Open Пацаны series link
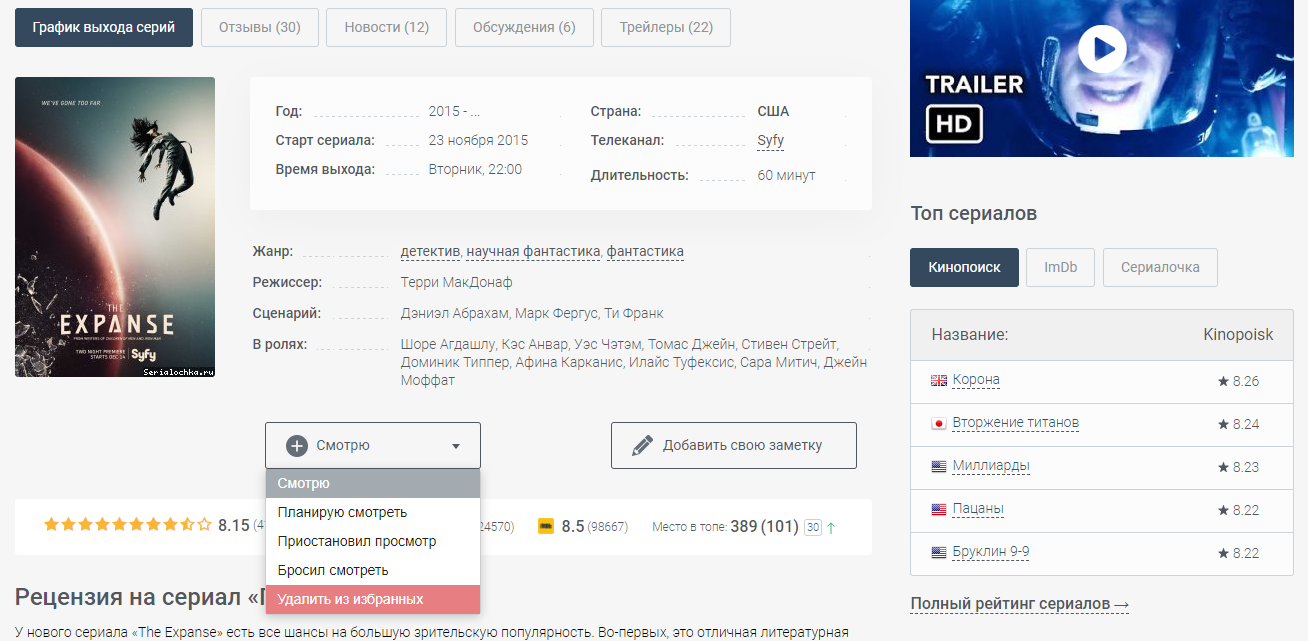1308x641 pixels. (x=978, y=509)
